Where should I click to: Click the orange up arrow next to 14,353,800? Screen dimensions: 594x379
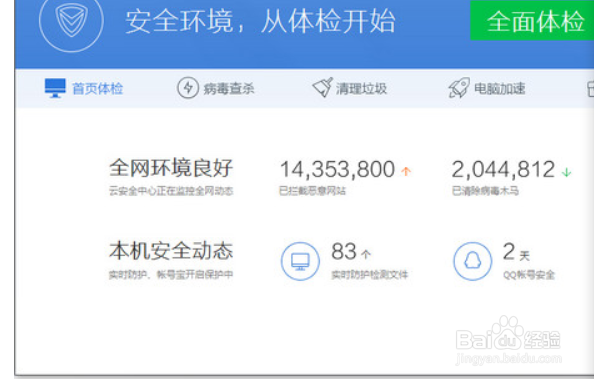pos(406,171)
